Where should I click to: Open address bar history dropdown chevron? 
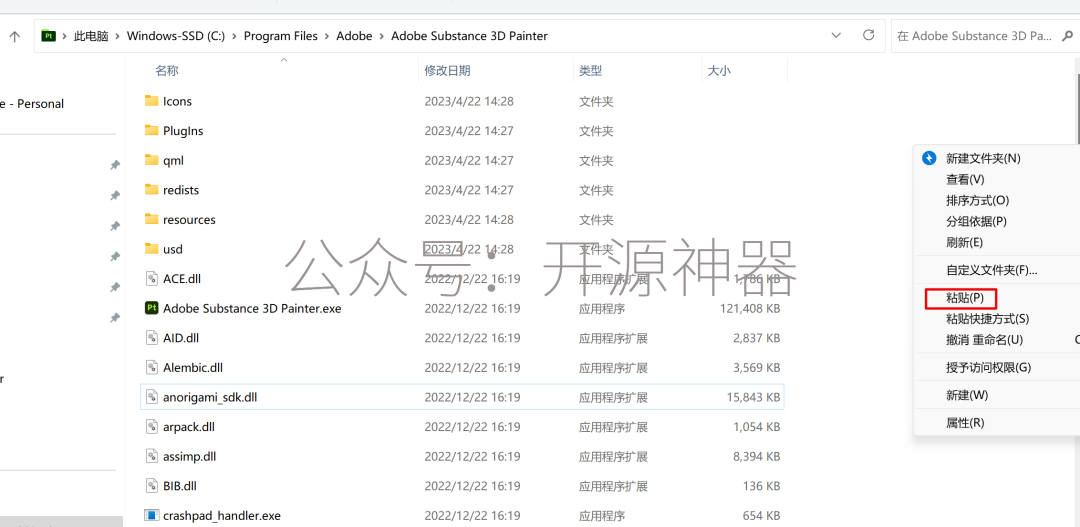836,35
